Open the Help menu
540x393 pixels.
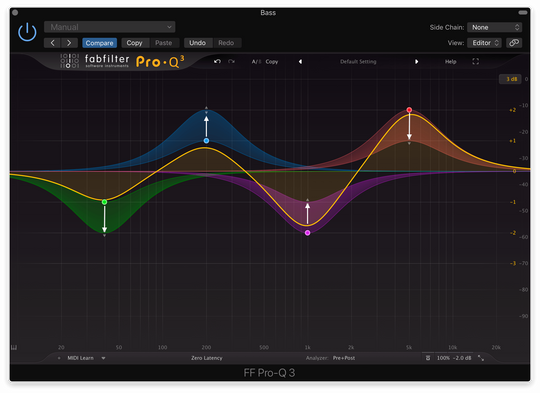click(x=450, y=62)
